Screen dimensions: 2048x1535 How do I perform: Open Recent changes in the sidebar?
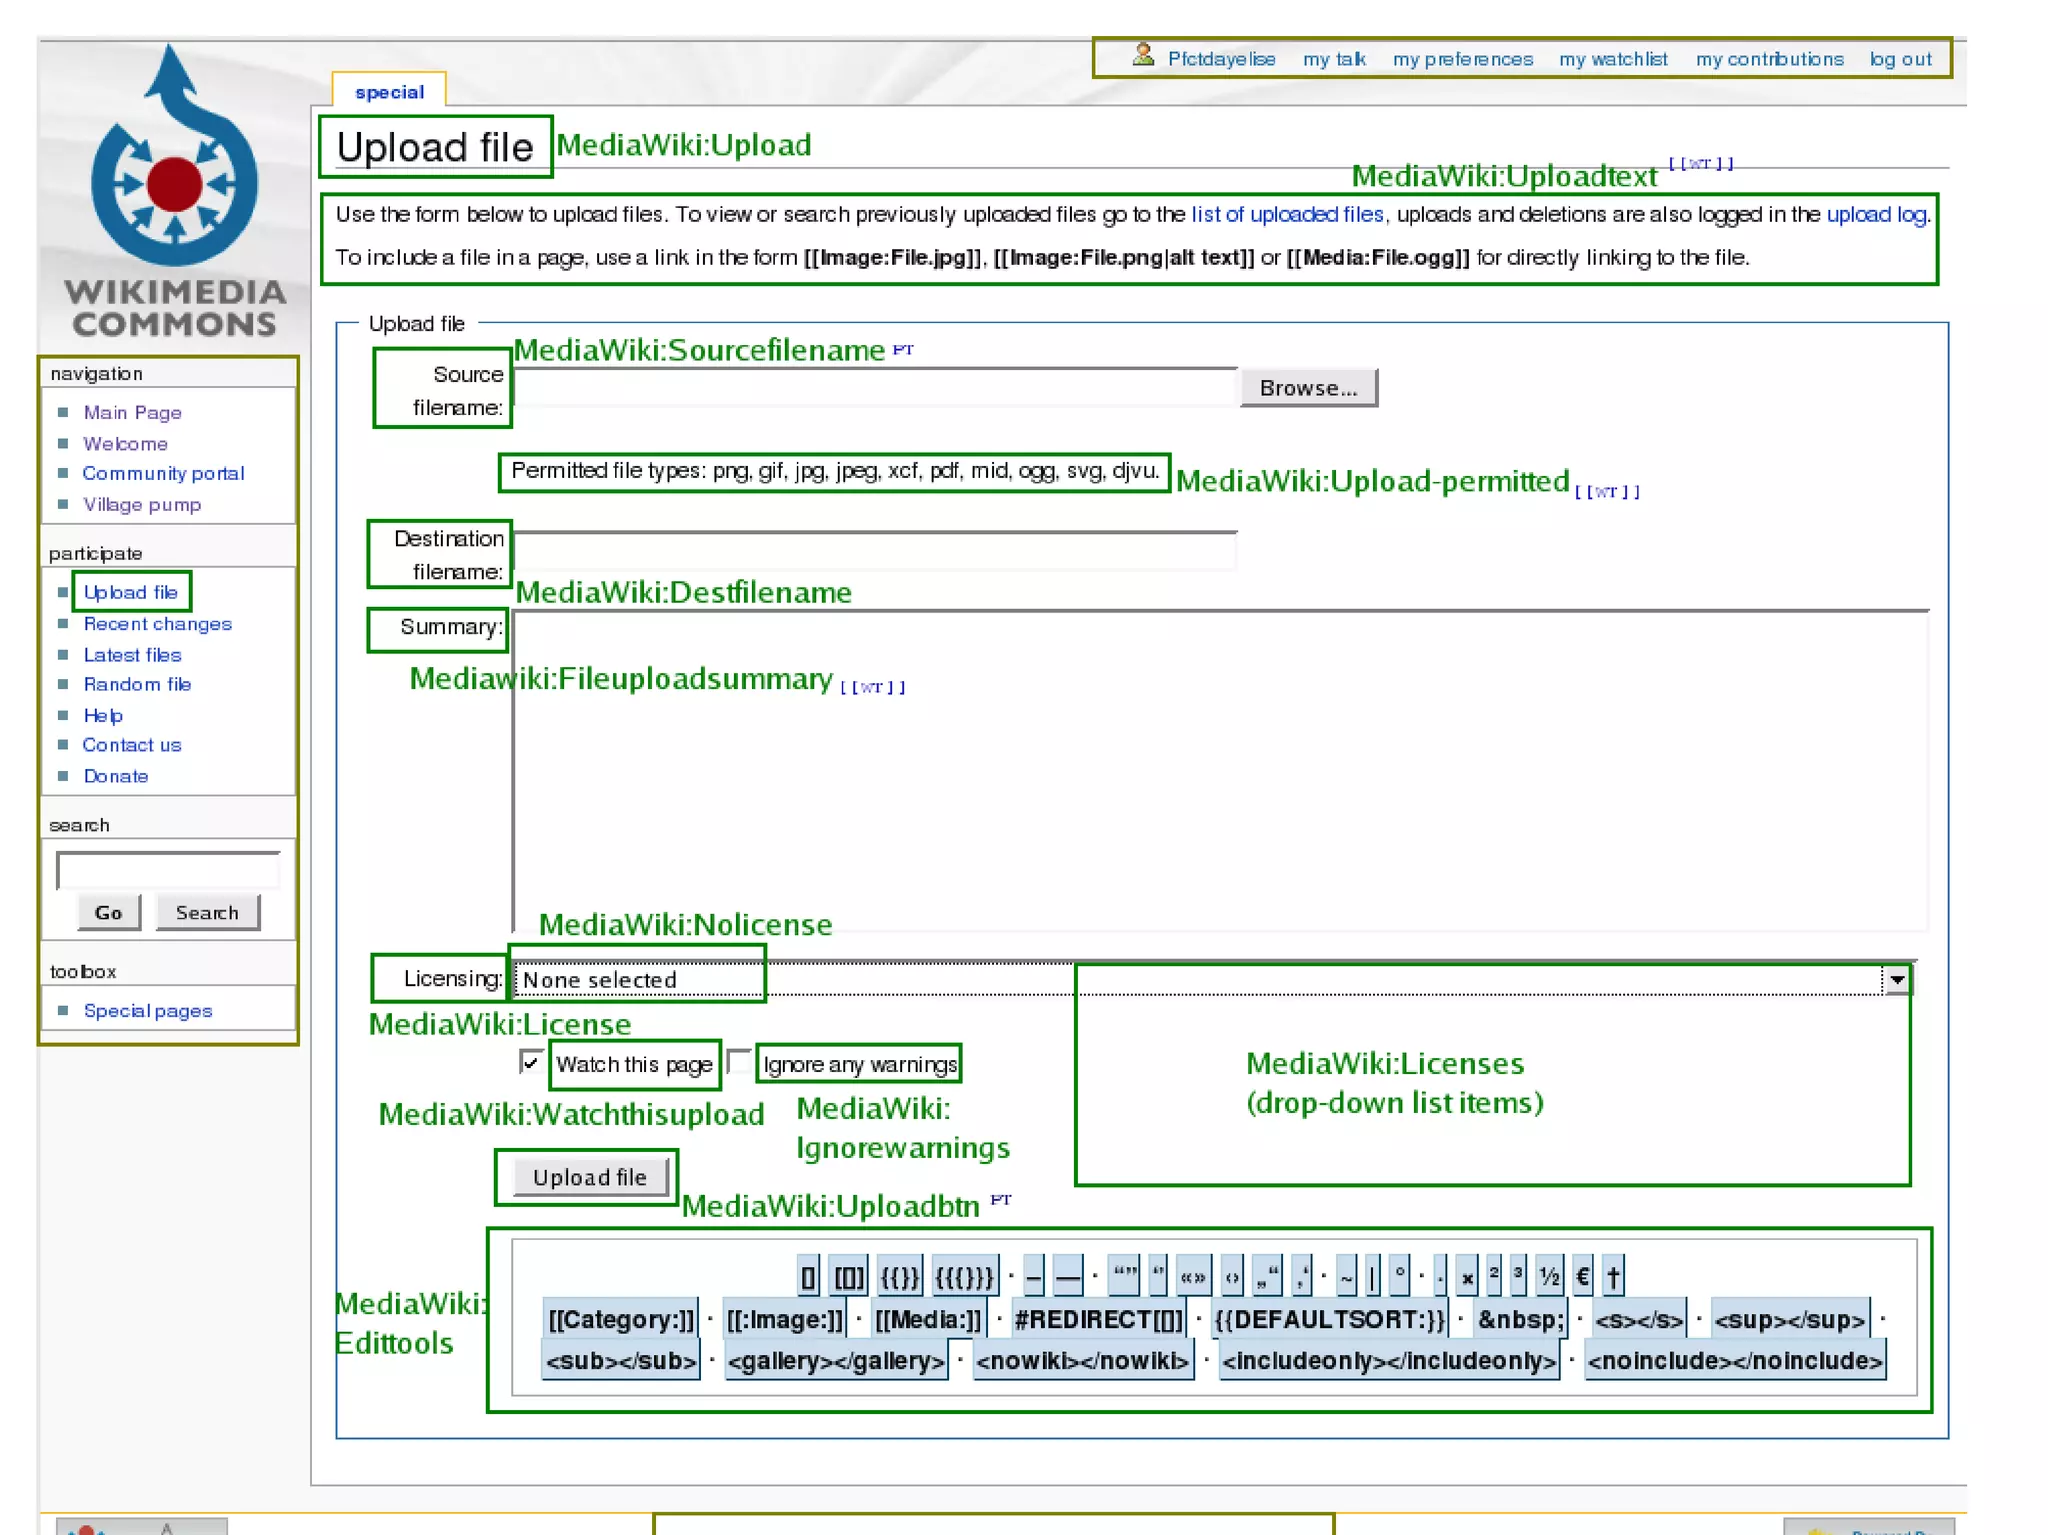tap(157, 623)
